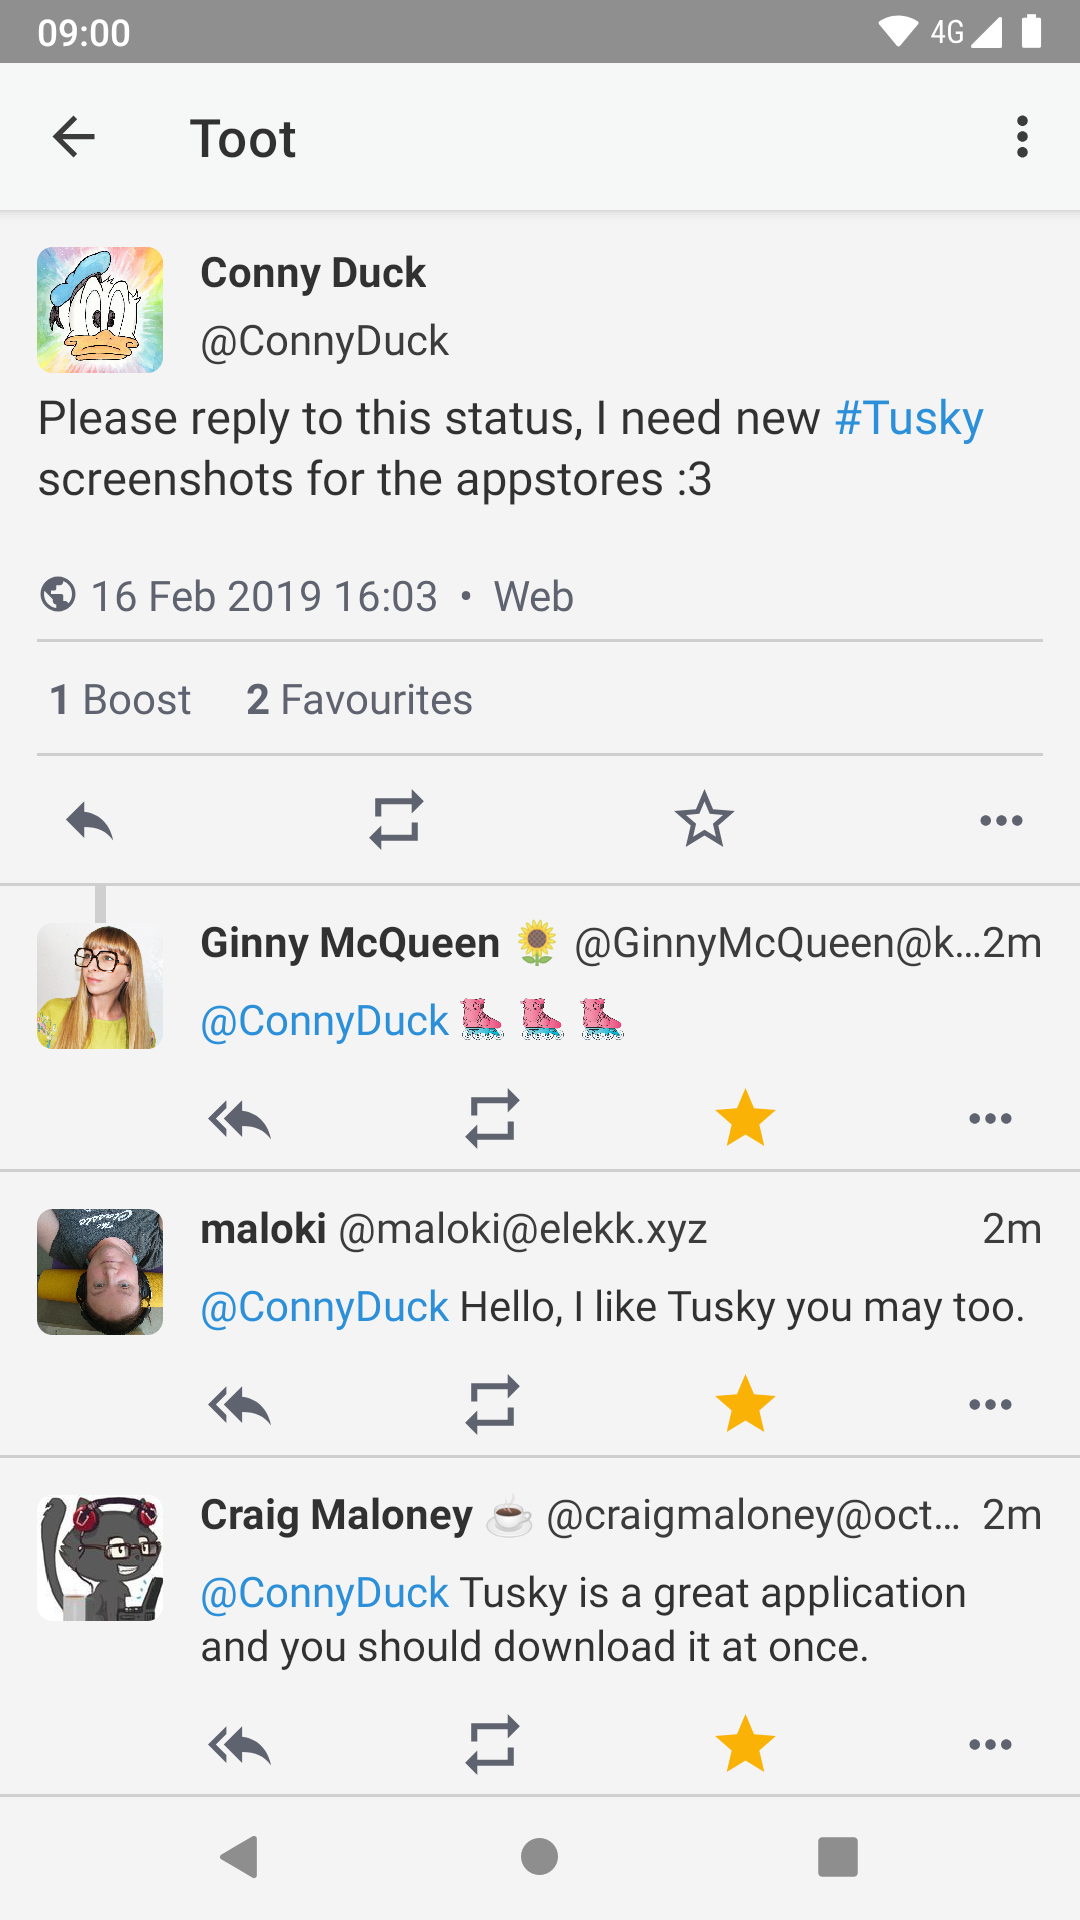The height and width of the screenshot is (1920, 1080).
Task: Open more options for Conny Duck's status
Action: pyautogui.click(x=1001, y=821)
